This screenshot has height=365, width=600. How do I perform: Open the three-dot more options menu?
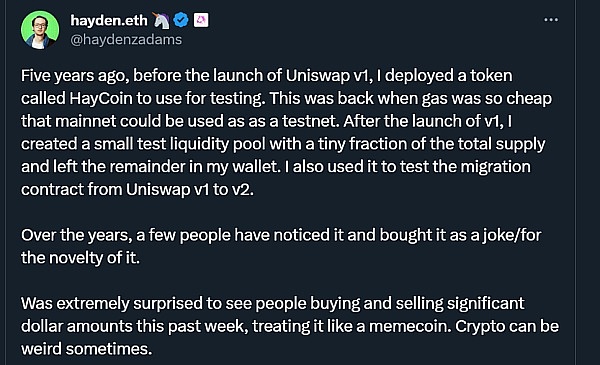(x=551, y=20)
